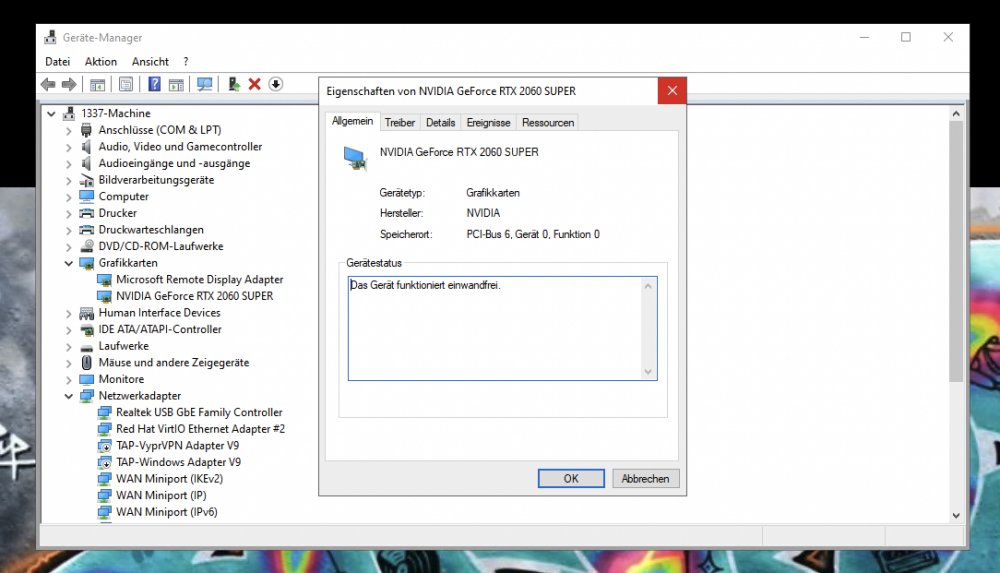
Task: Click the IDE ATA/ATAPI-Controller icon
Action: tap(86, 329)
